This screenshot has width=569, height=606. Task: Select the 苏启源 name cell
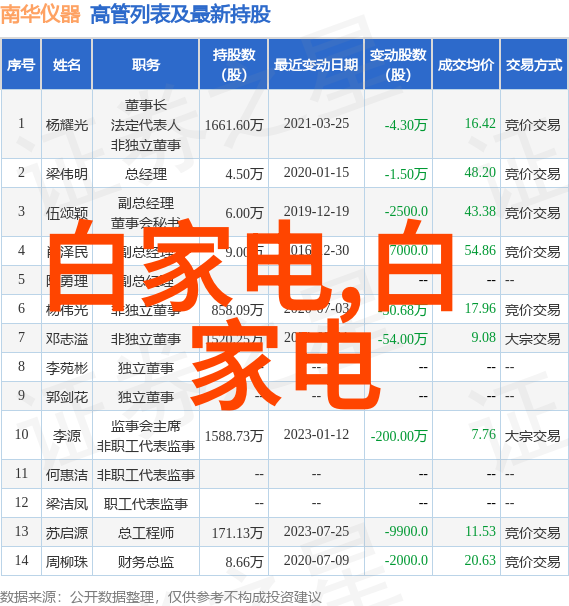coord(67,533)
